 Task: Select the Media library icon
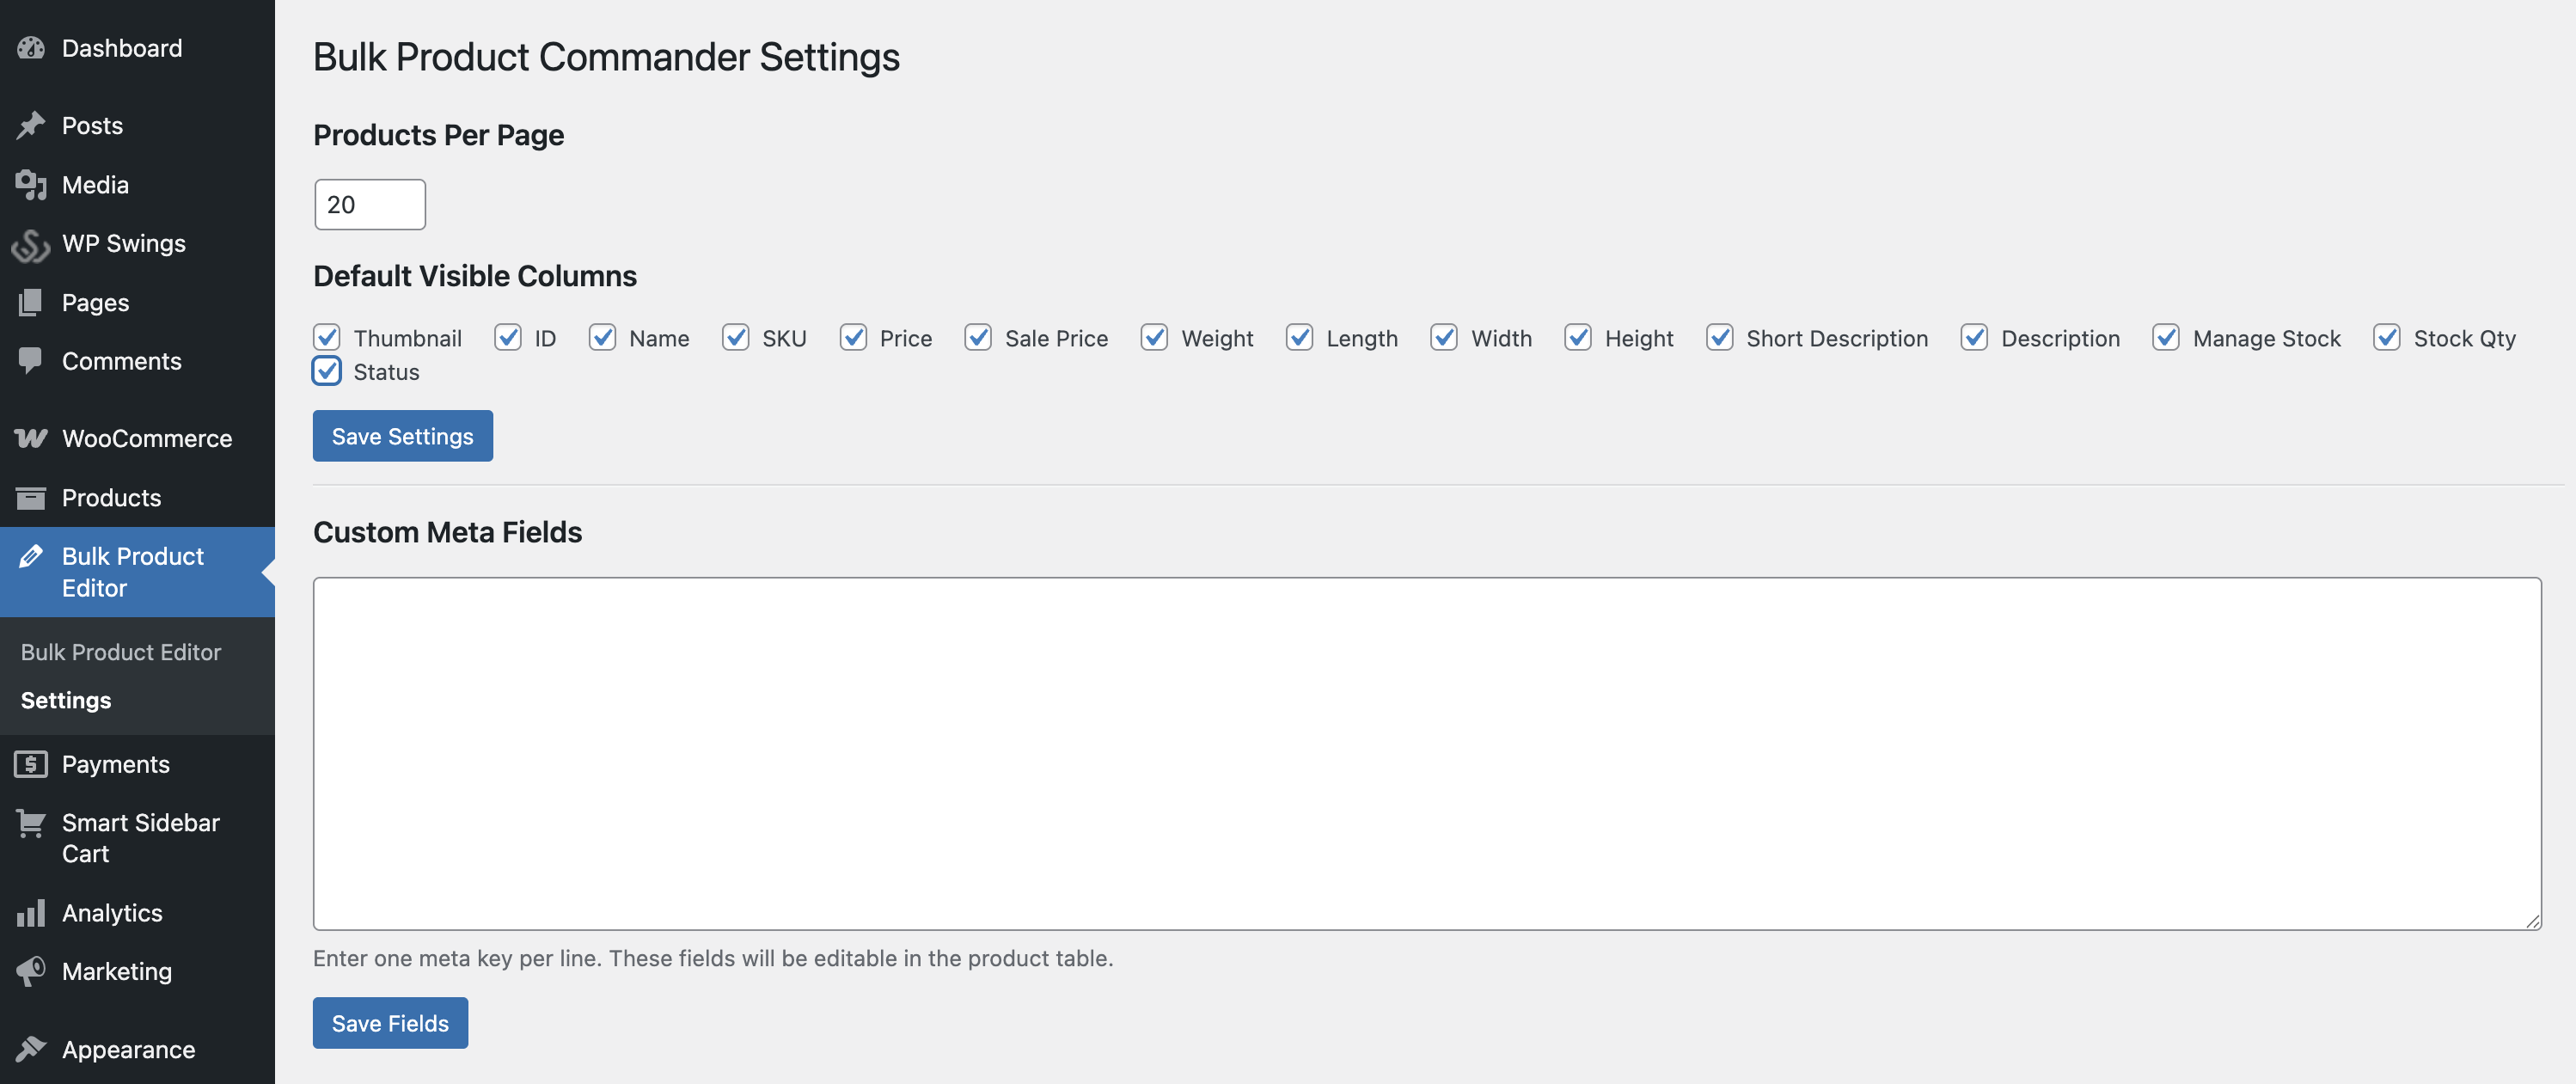[x=31, y=184]
